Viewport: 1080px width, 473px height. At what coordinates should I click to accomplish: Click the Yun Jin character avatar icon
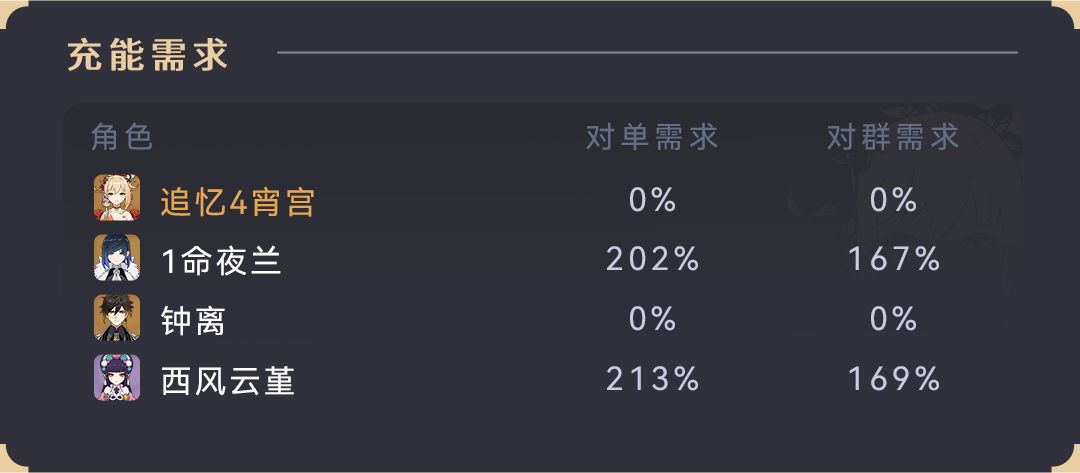pyautogui.click(x=117, y=379)
